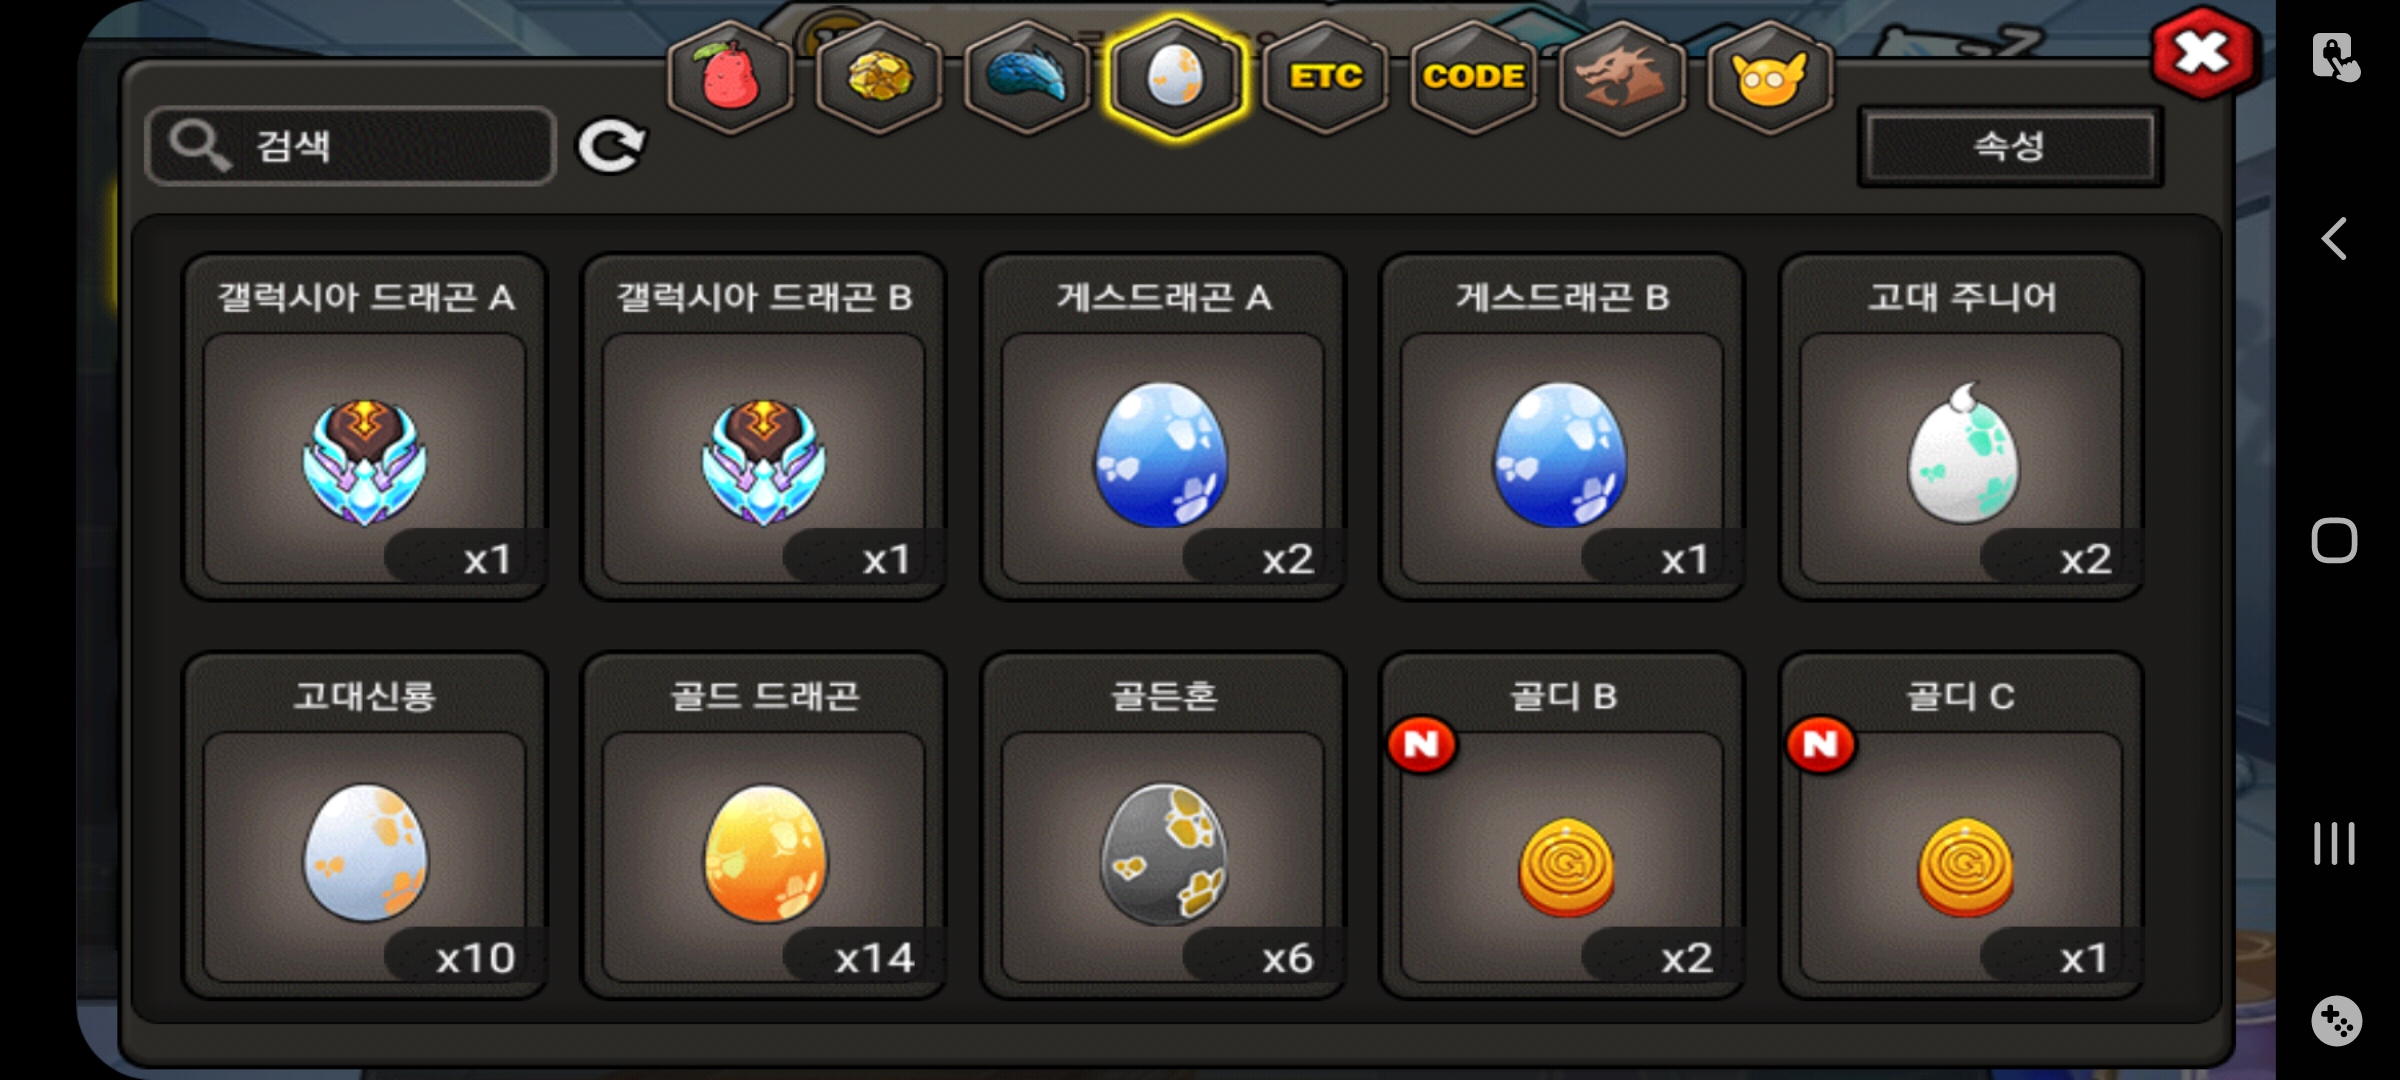Select 갤럭시아 드래곤 A egg item
Viewport: 2400px width, 1080px height.
[365, 427]
